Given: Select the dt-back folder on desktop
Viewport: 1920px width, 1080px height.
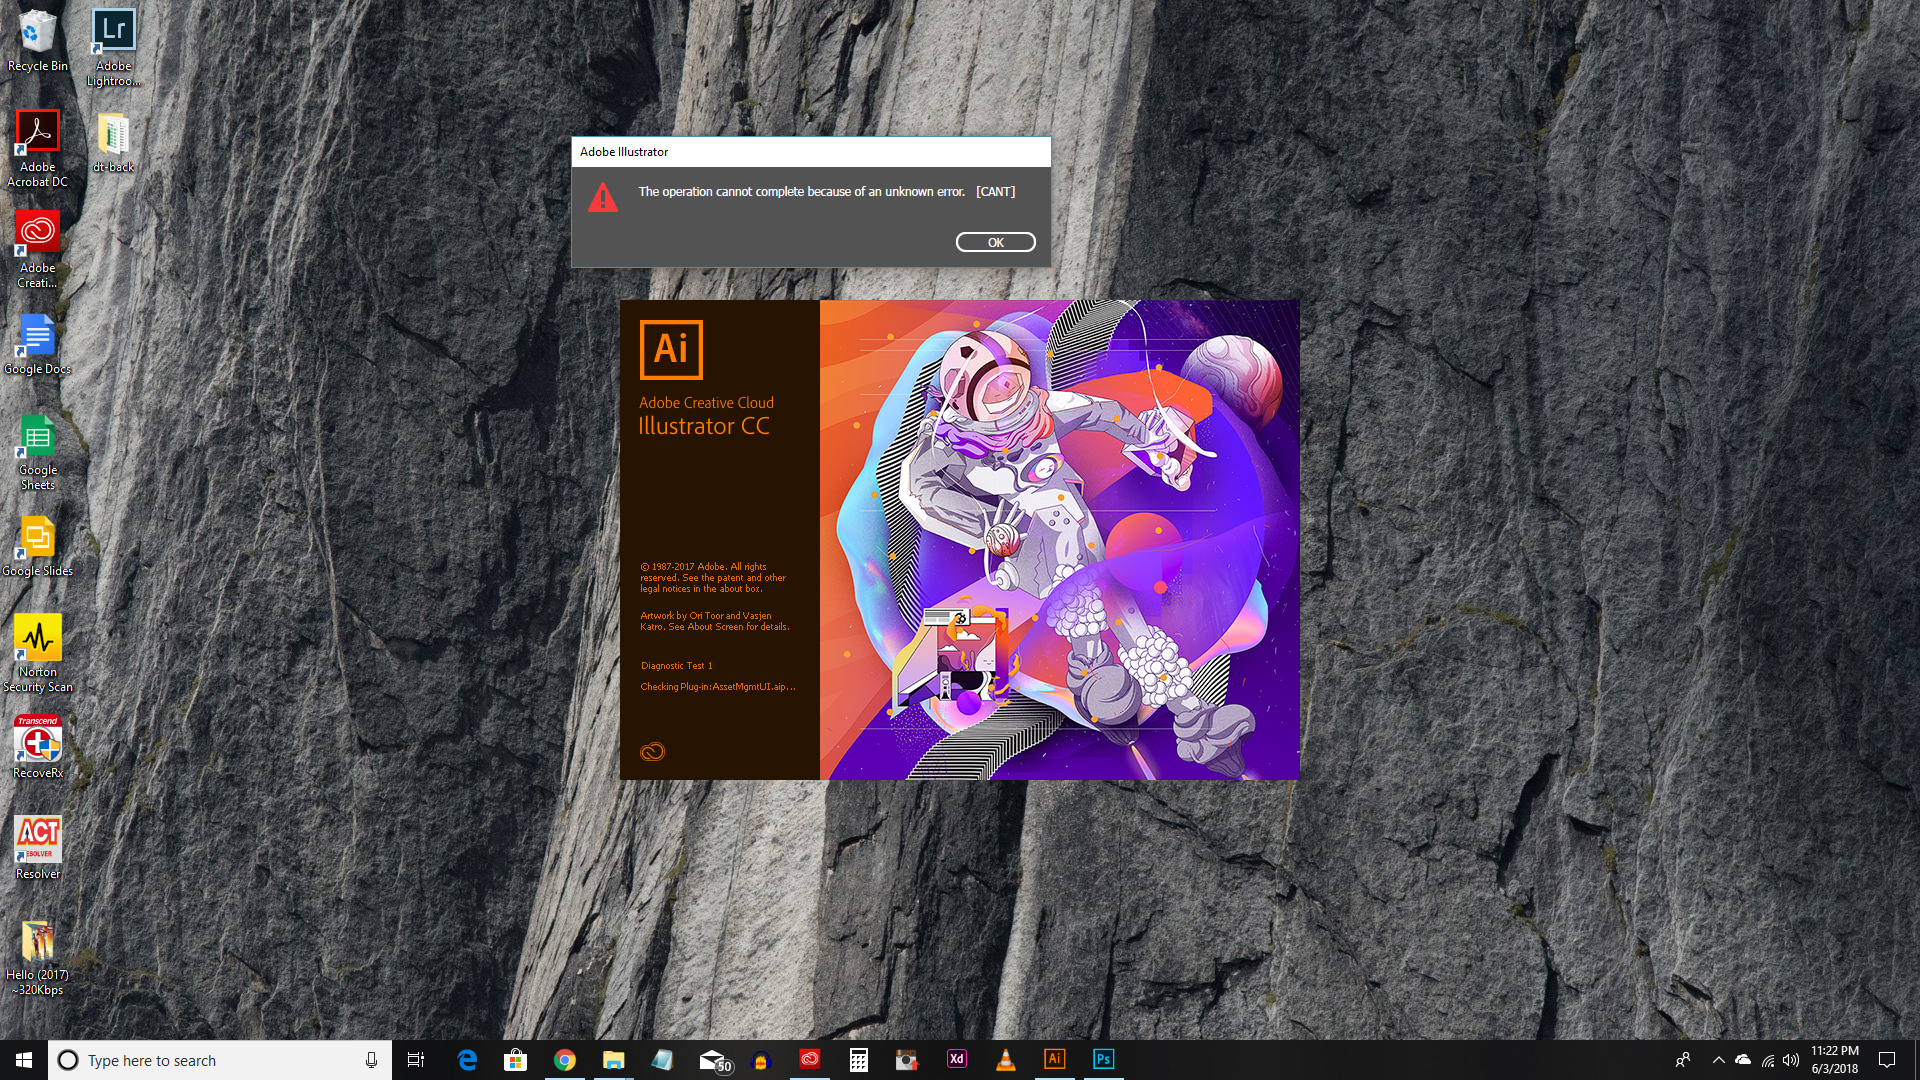Looking at the screenshot, I should [114, 143].
